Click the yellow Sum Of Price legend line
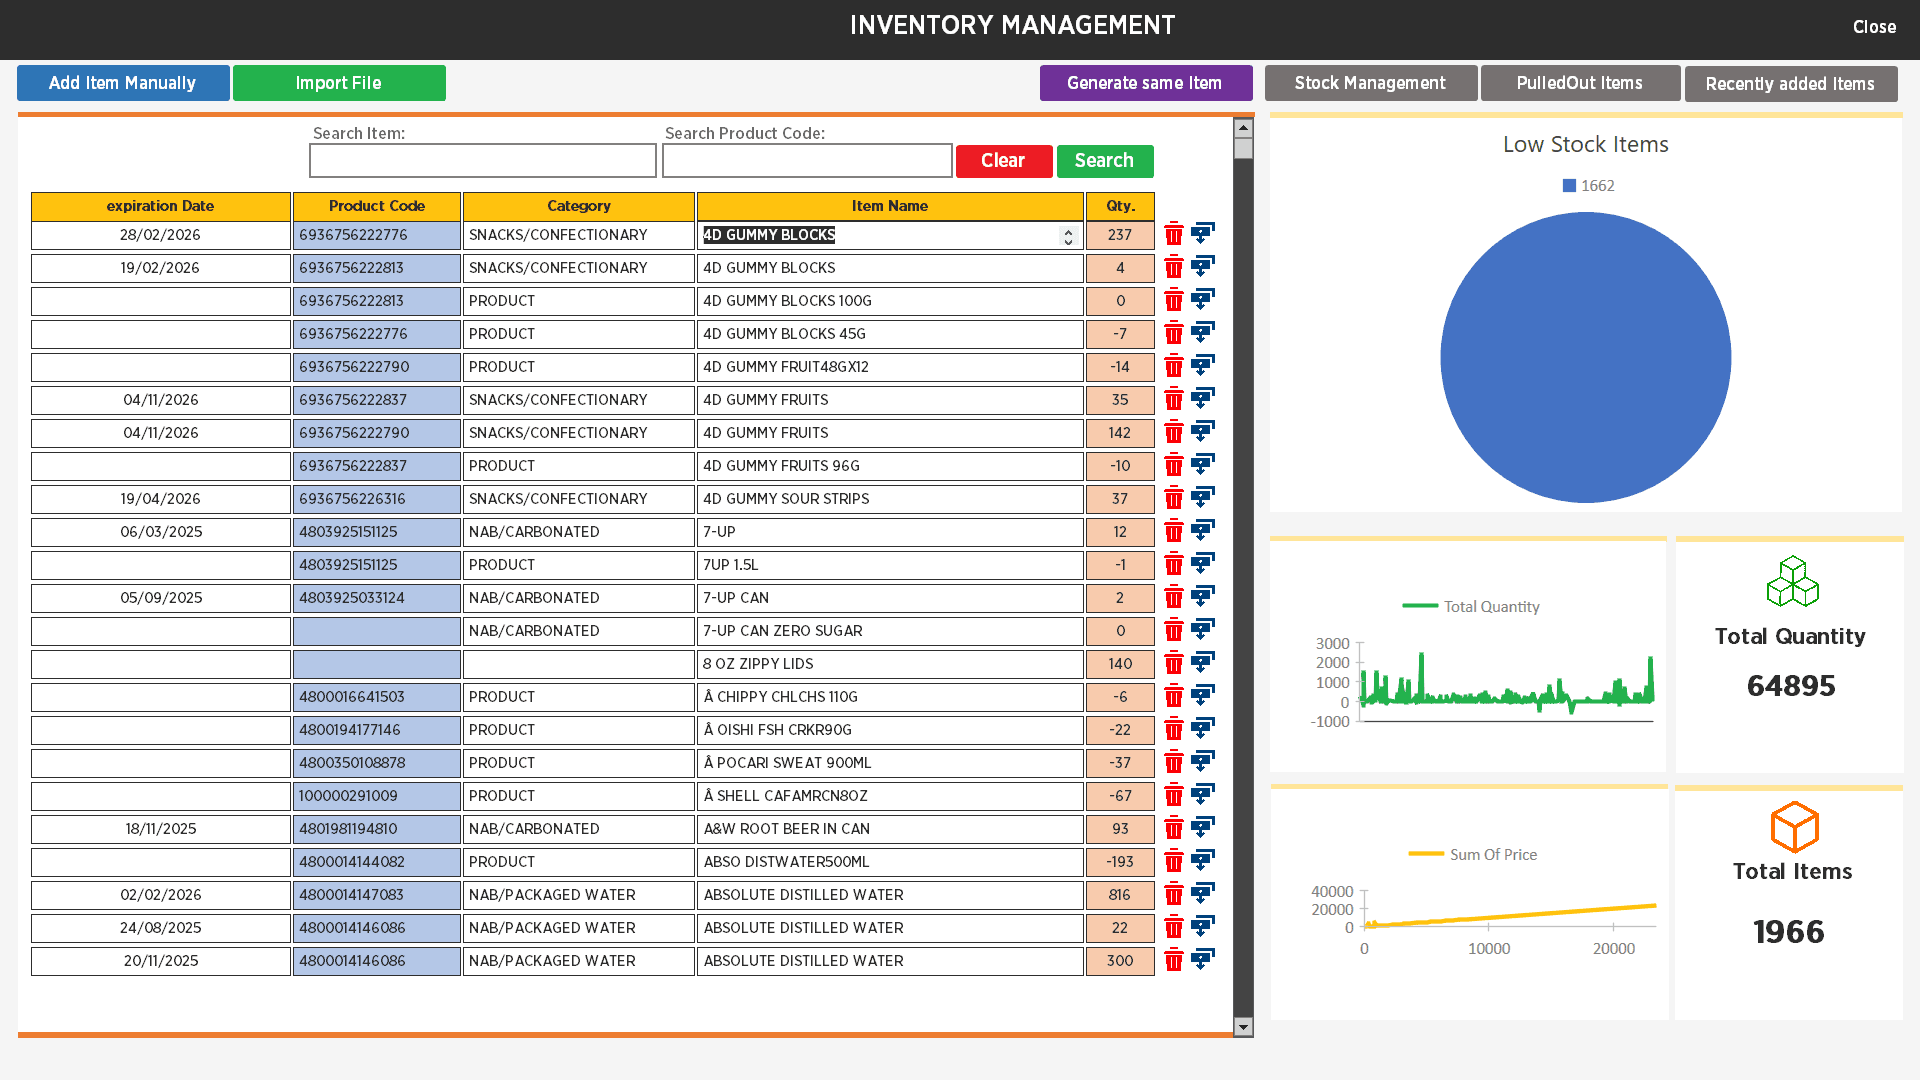This screenshot has height=1080, width=1920. click(1426, 854)
